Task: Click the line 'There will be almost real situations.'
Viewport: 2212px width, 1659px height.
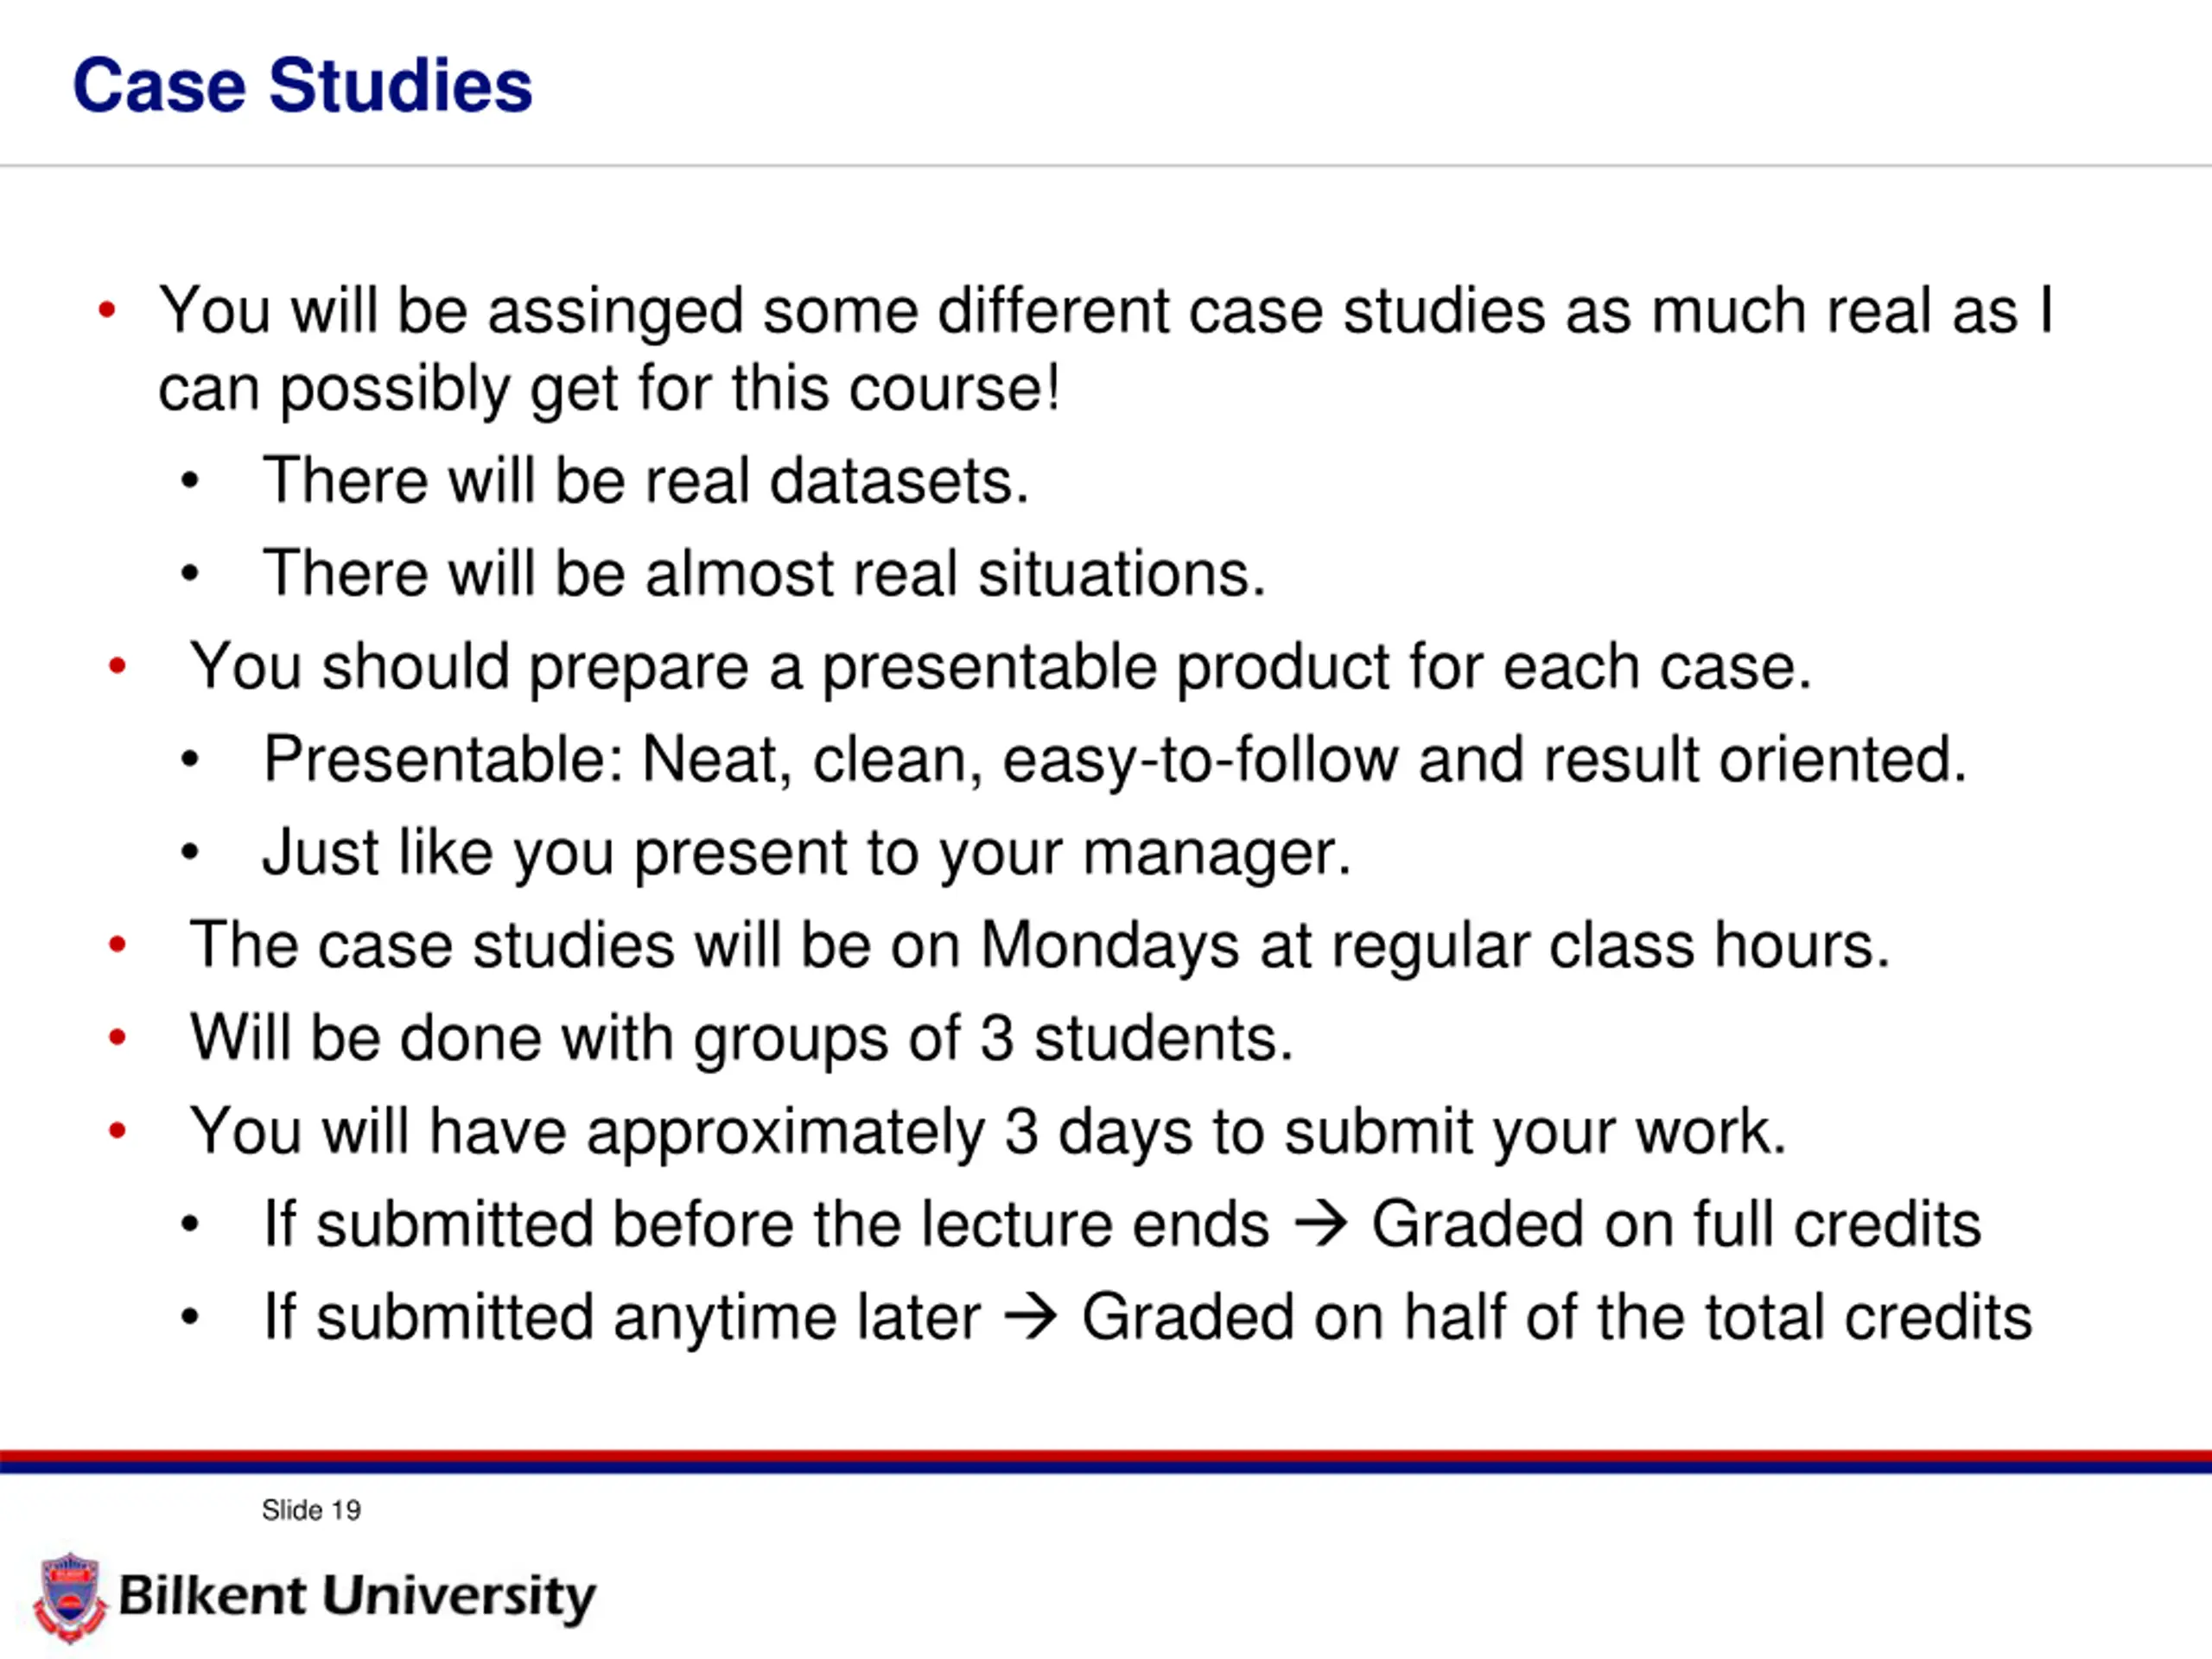Action: click(765, 573)
